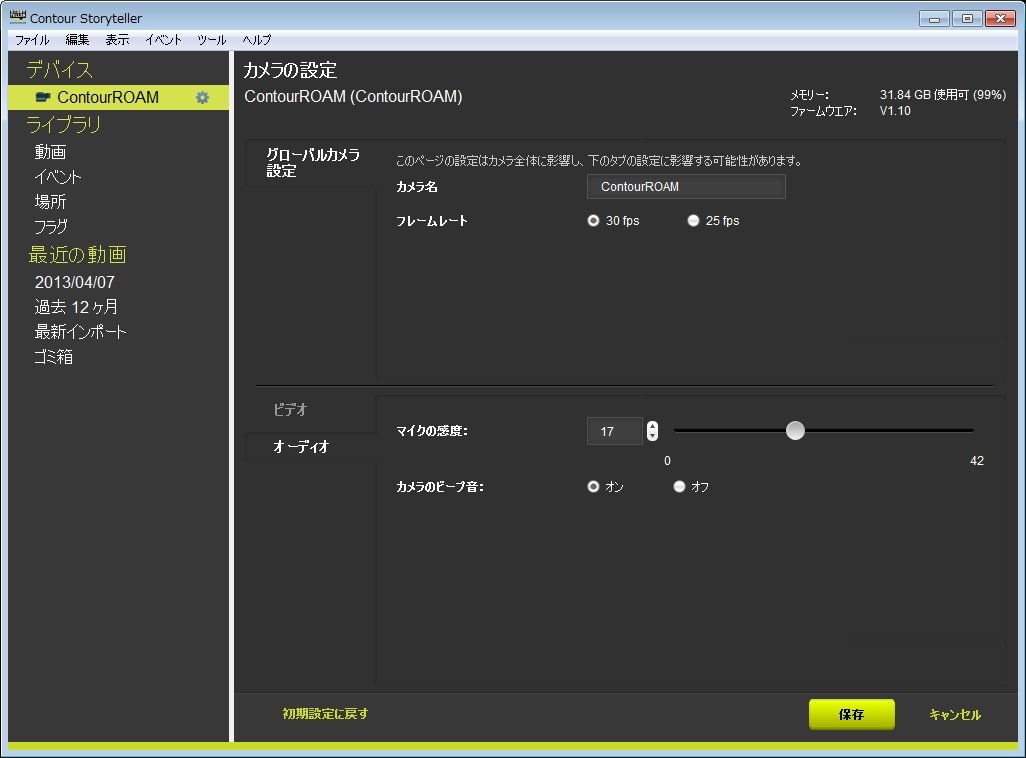
Task: Select 過去 12ヶ月 under recent videos
Action: click(x=77, y=307)
